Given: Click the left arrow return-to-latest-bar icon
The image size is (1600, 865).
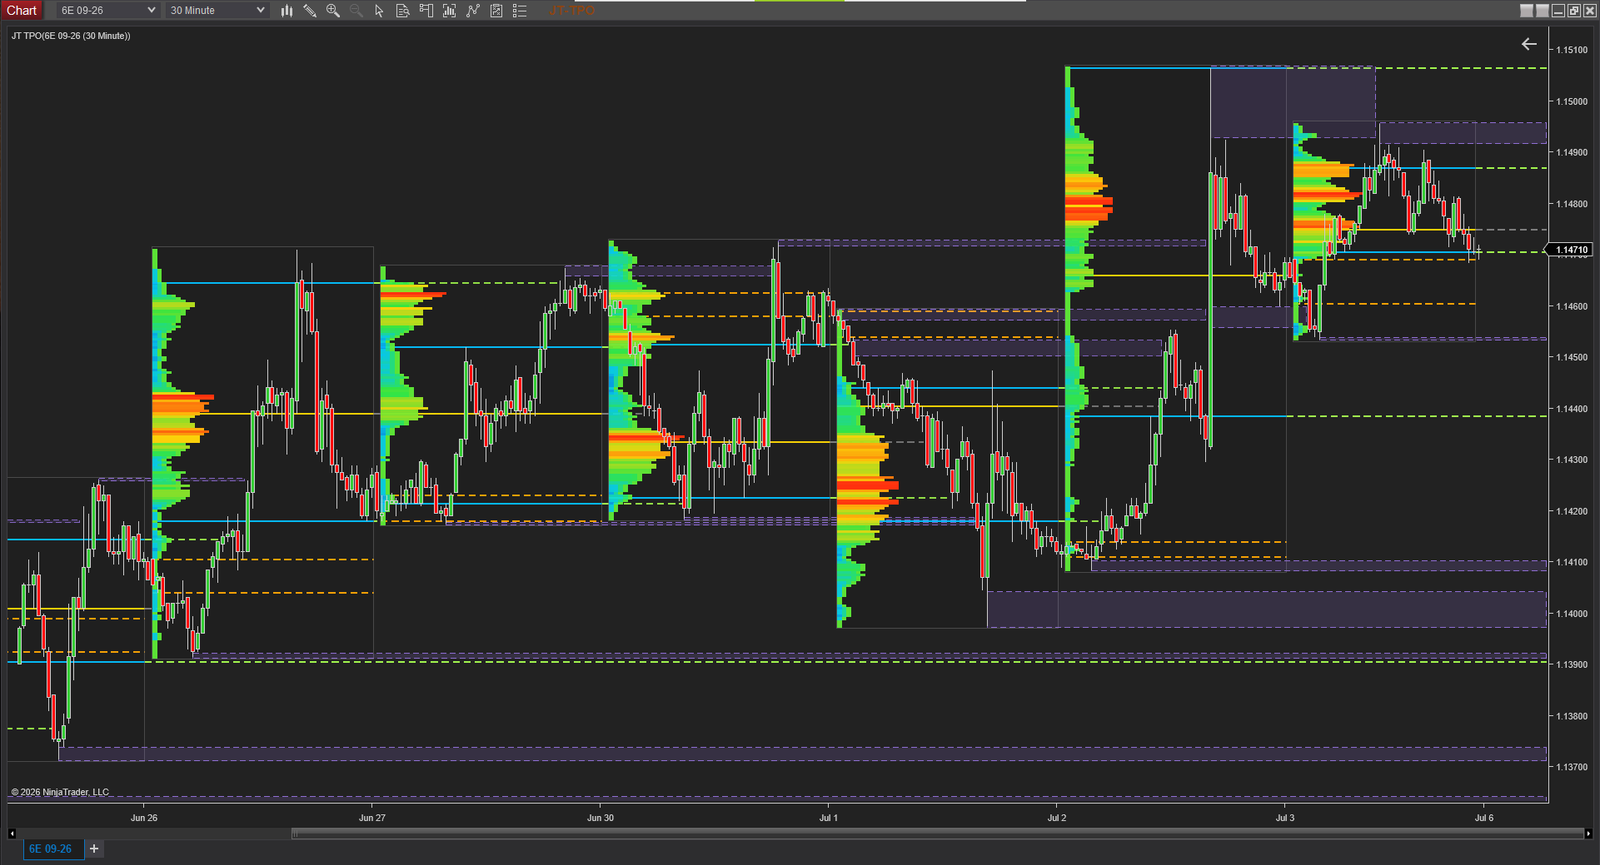Looking at the screenshot, I should (x=1529, y=43).
